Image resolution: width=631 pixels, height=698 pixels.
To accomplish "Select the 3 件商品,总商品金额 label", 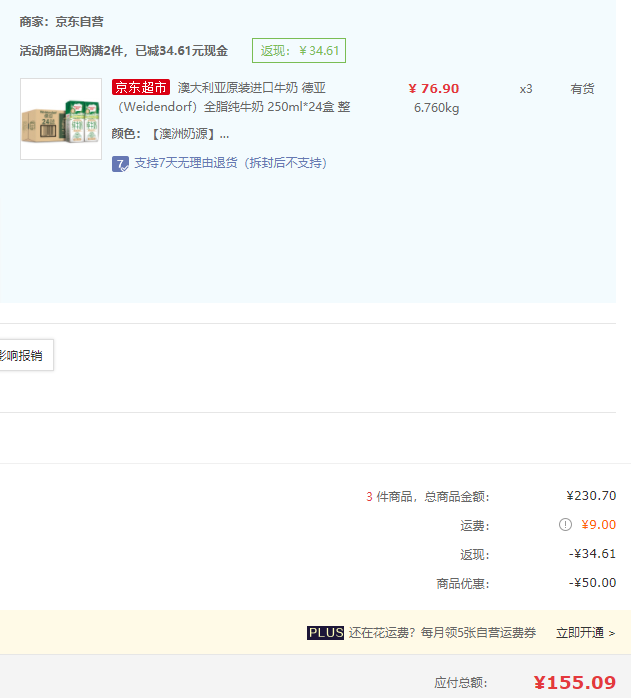I will click(427, 496).
